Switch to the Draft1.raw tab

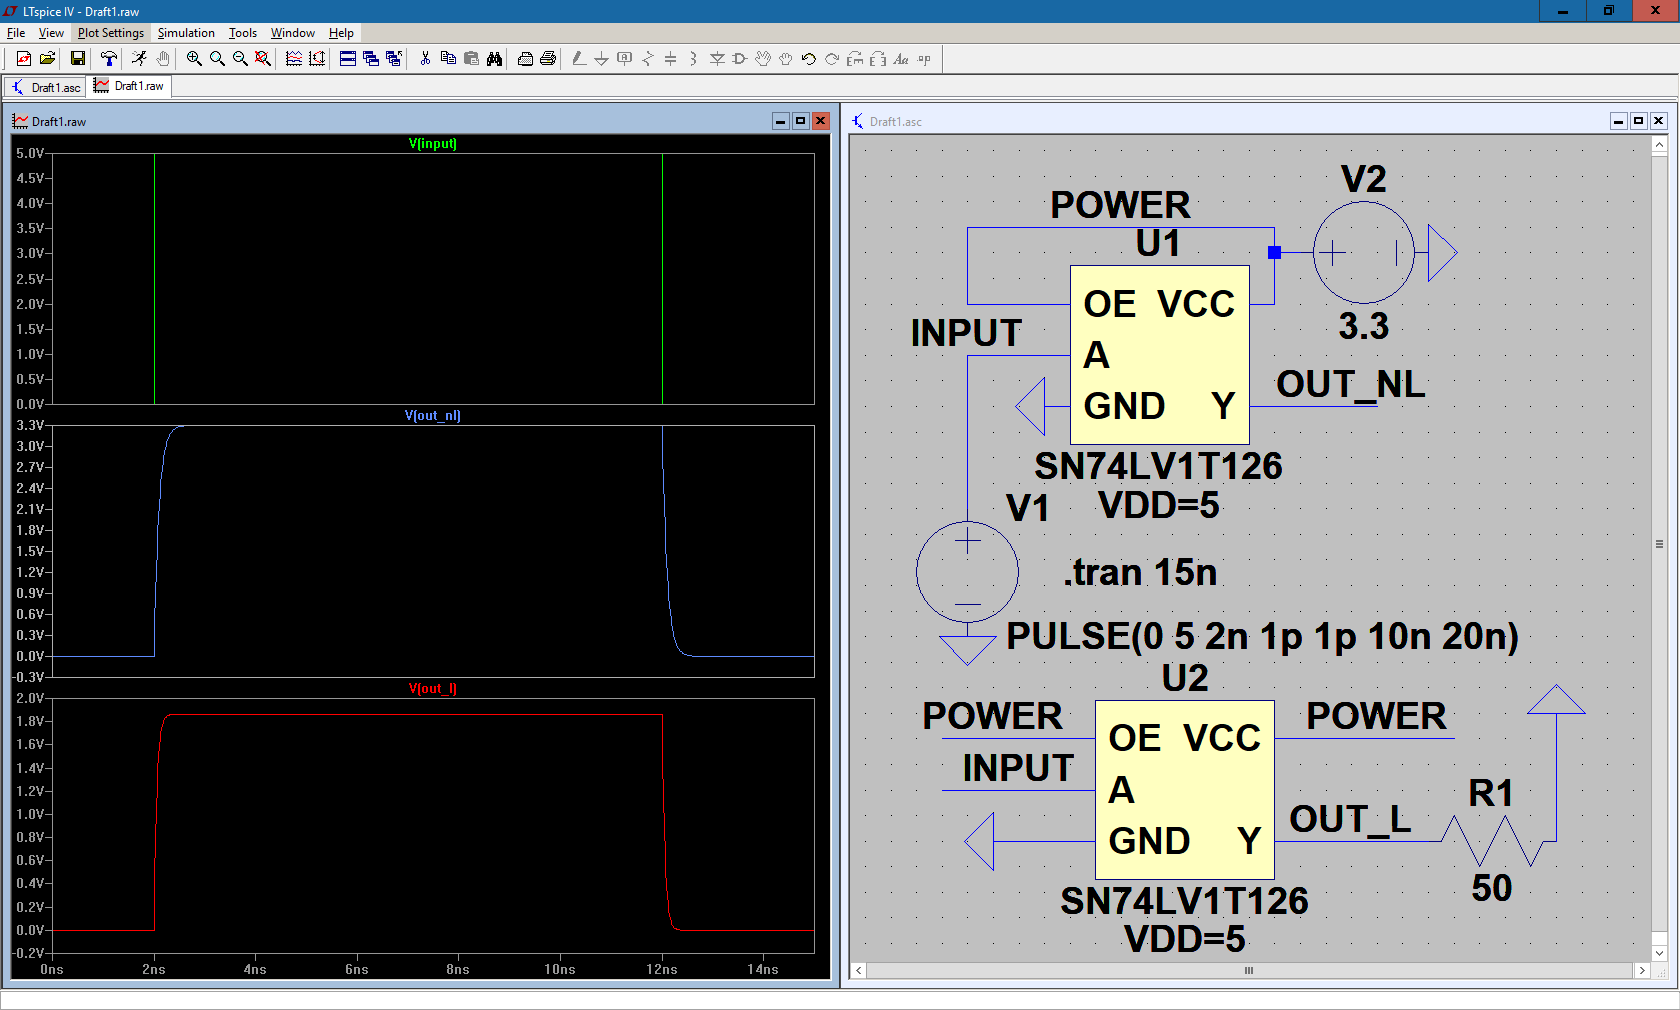coord(130,86)
